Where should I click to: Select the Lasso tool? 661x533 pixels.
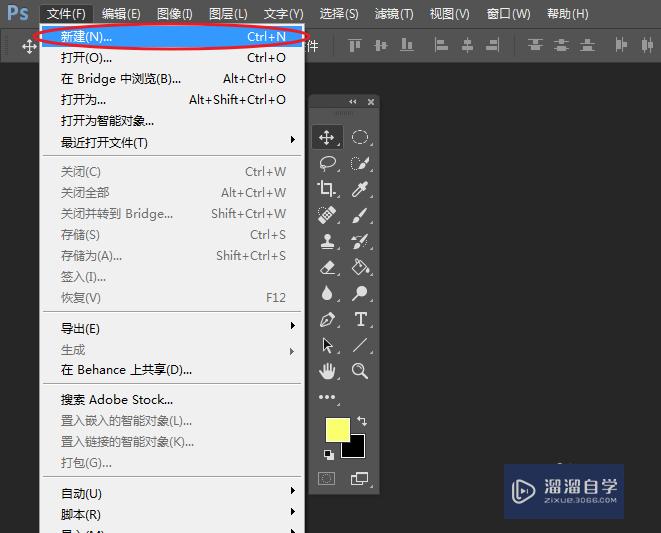(x=327, y=163)
